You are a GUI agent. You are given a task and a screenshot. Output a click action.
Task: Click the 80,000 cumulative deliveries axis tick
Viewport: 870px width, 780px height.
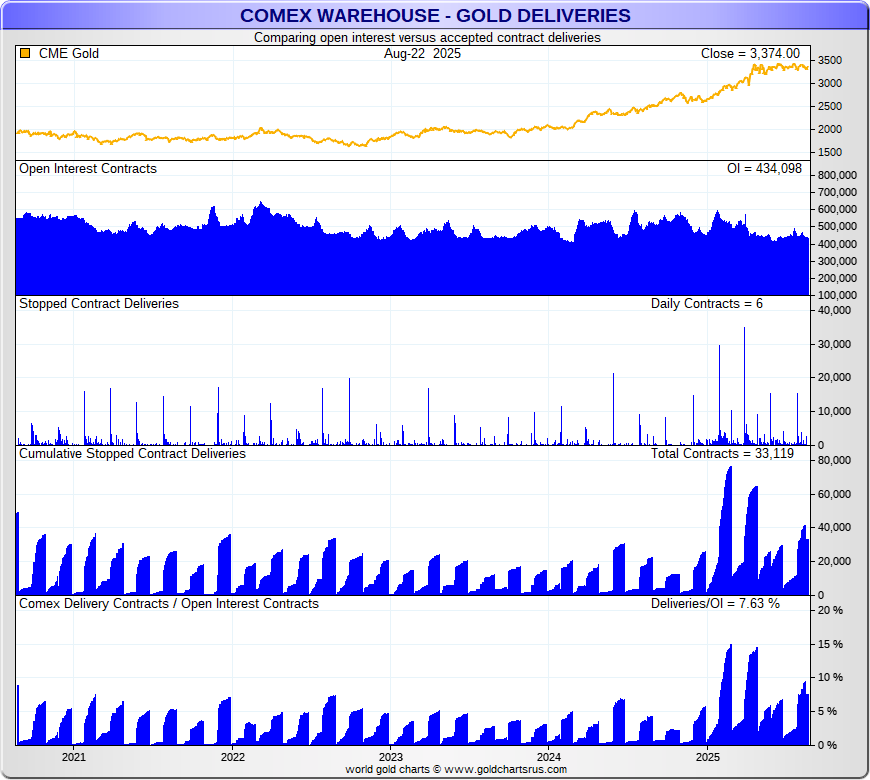(834, 460)
